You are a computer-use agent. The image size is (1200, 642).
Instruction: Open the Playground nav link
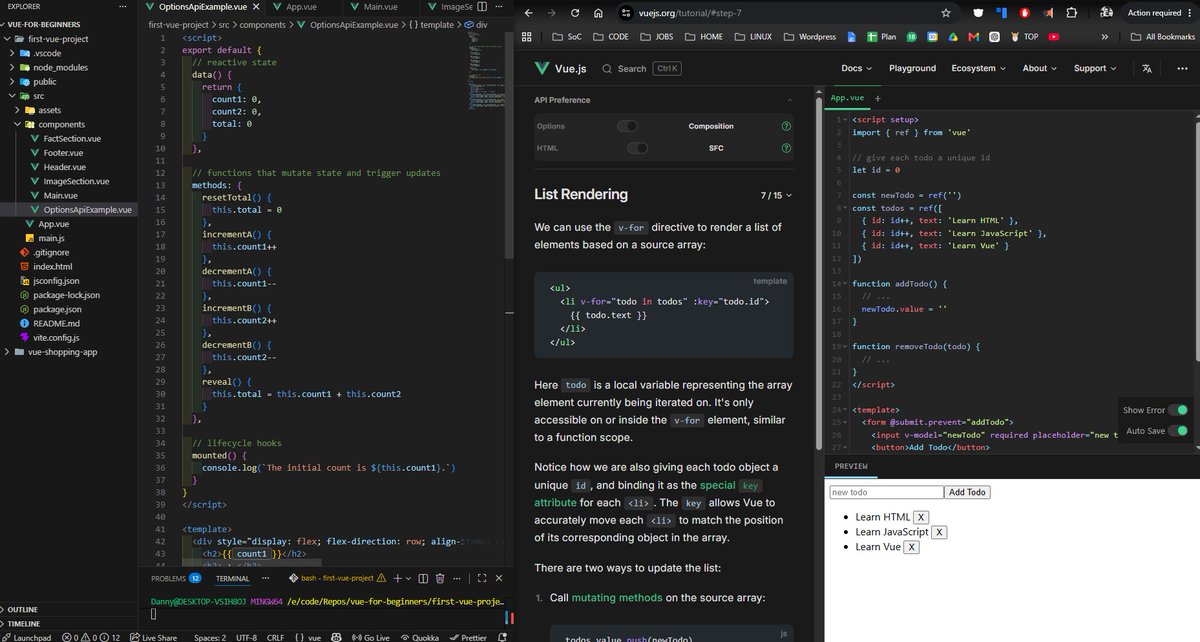point(912,68)
